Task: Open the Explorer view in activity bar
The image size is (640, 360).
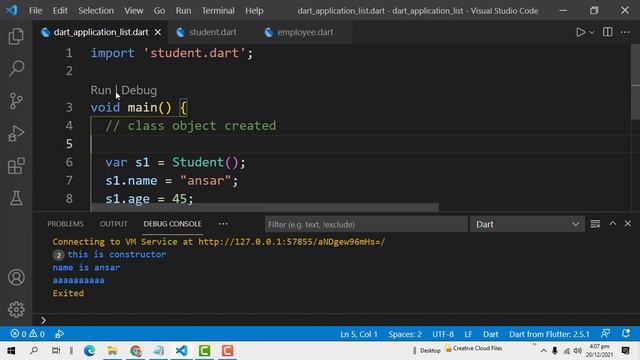Action: tap(16, 36)
